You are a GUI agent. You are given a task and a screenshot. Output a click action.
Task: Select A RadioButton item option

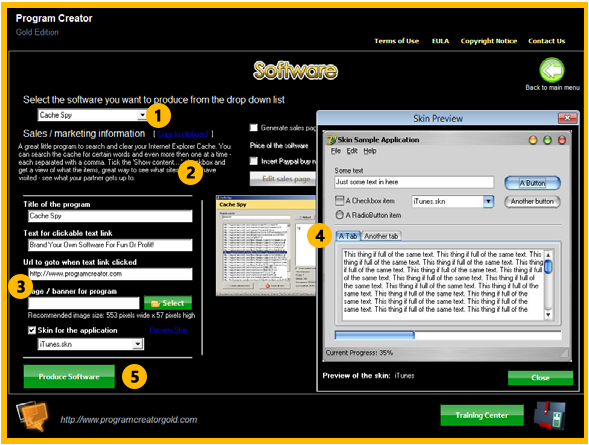click(x=339, y=215)
